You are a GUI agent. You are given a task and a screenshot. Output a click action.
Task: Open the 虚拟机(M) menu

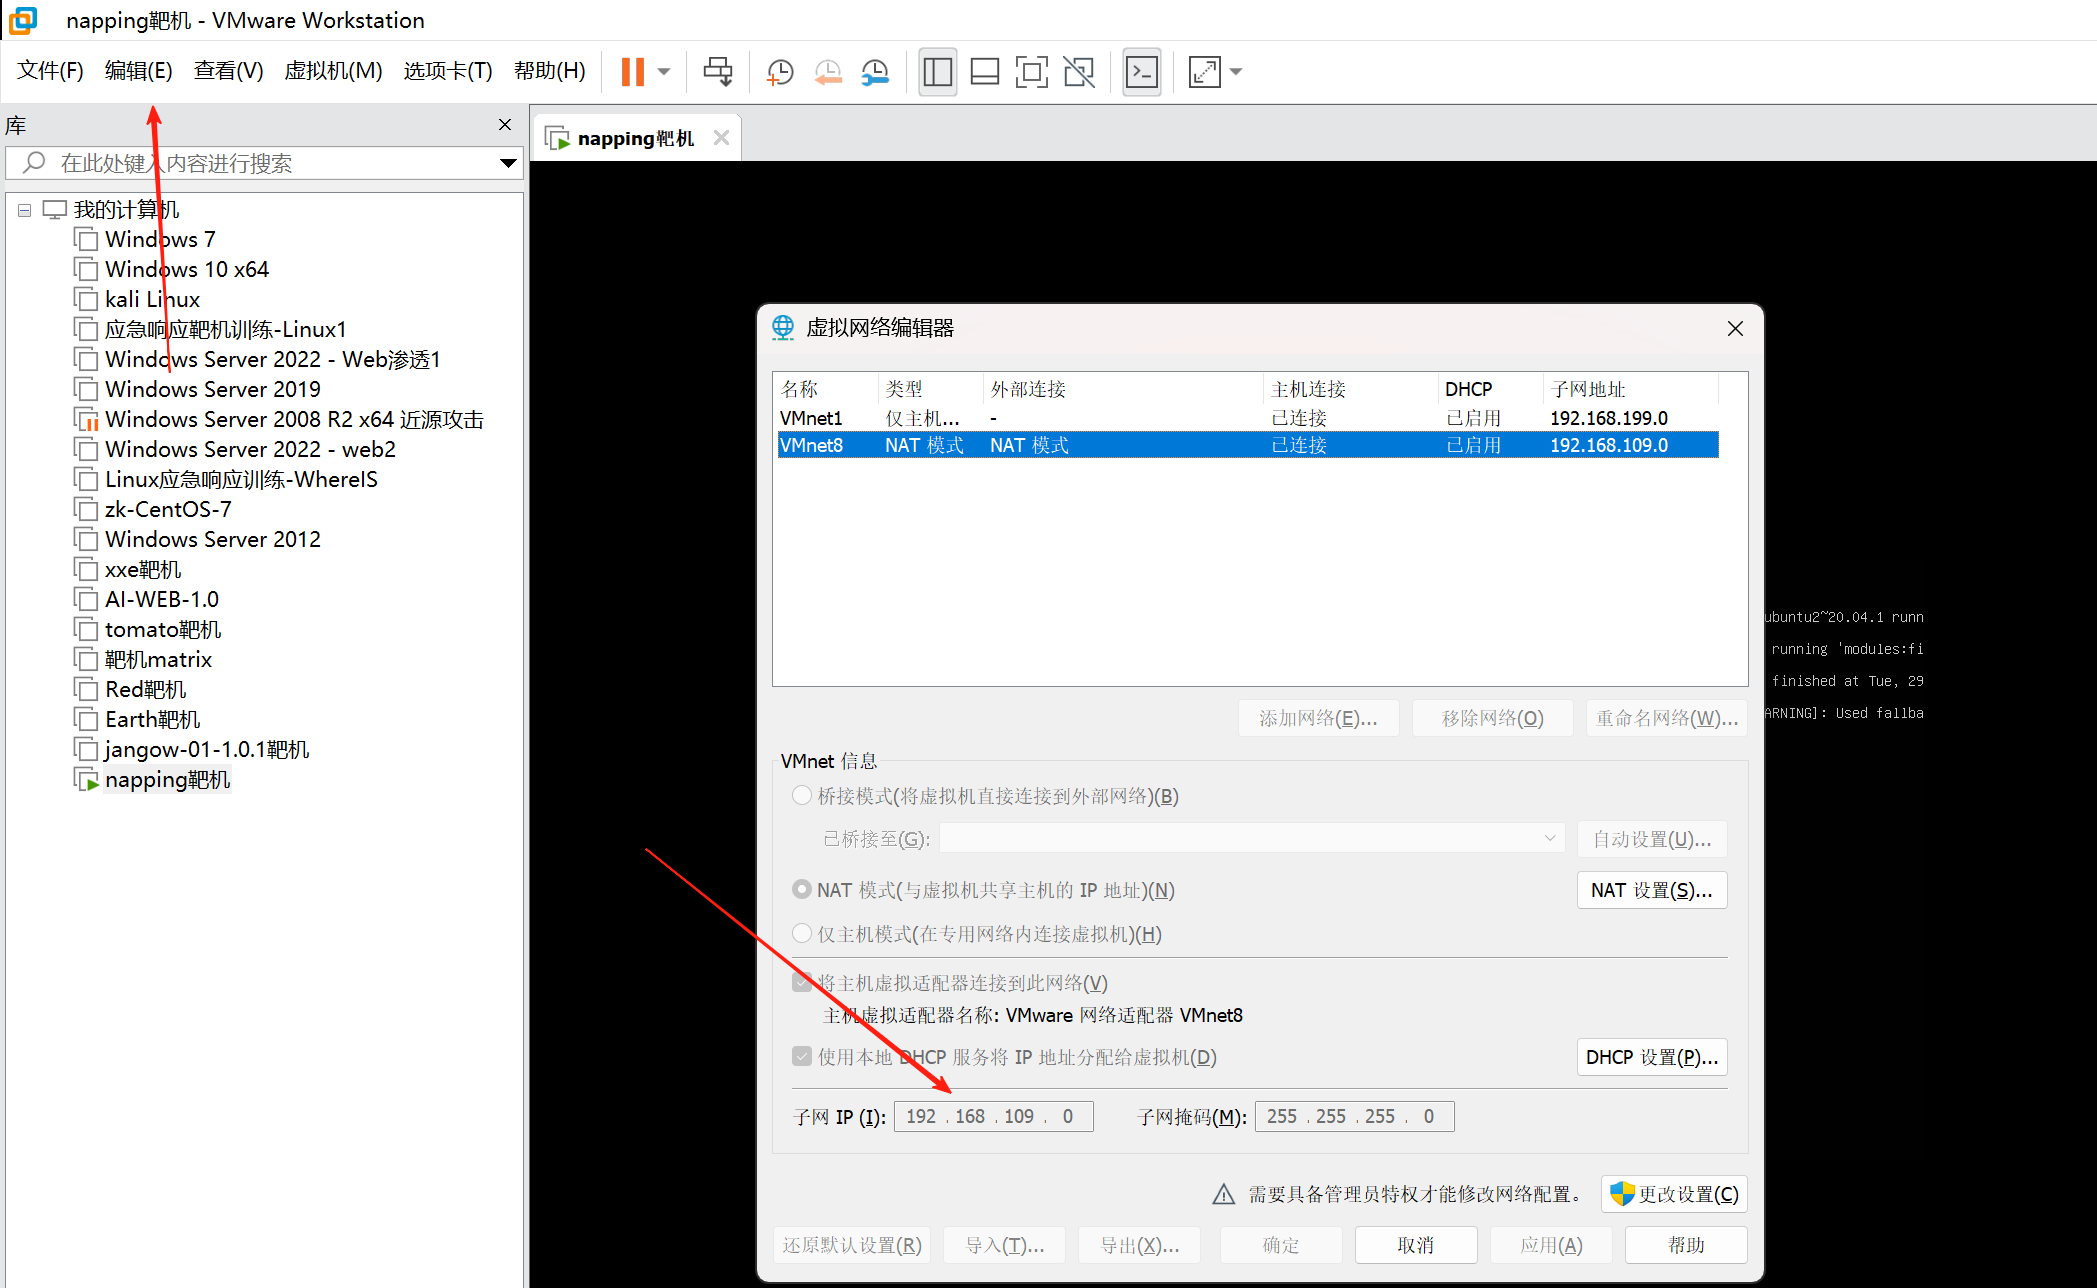(x=333, y=71)
